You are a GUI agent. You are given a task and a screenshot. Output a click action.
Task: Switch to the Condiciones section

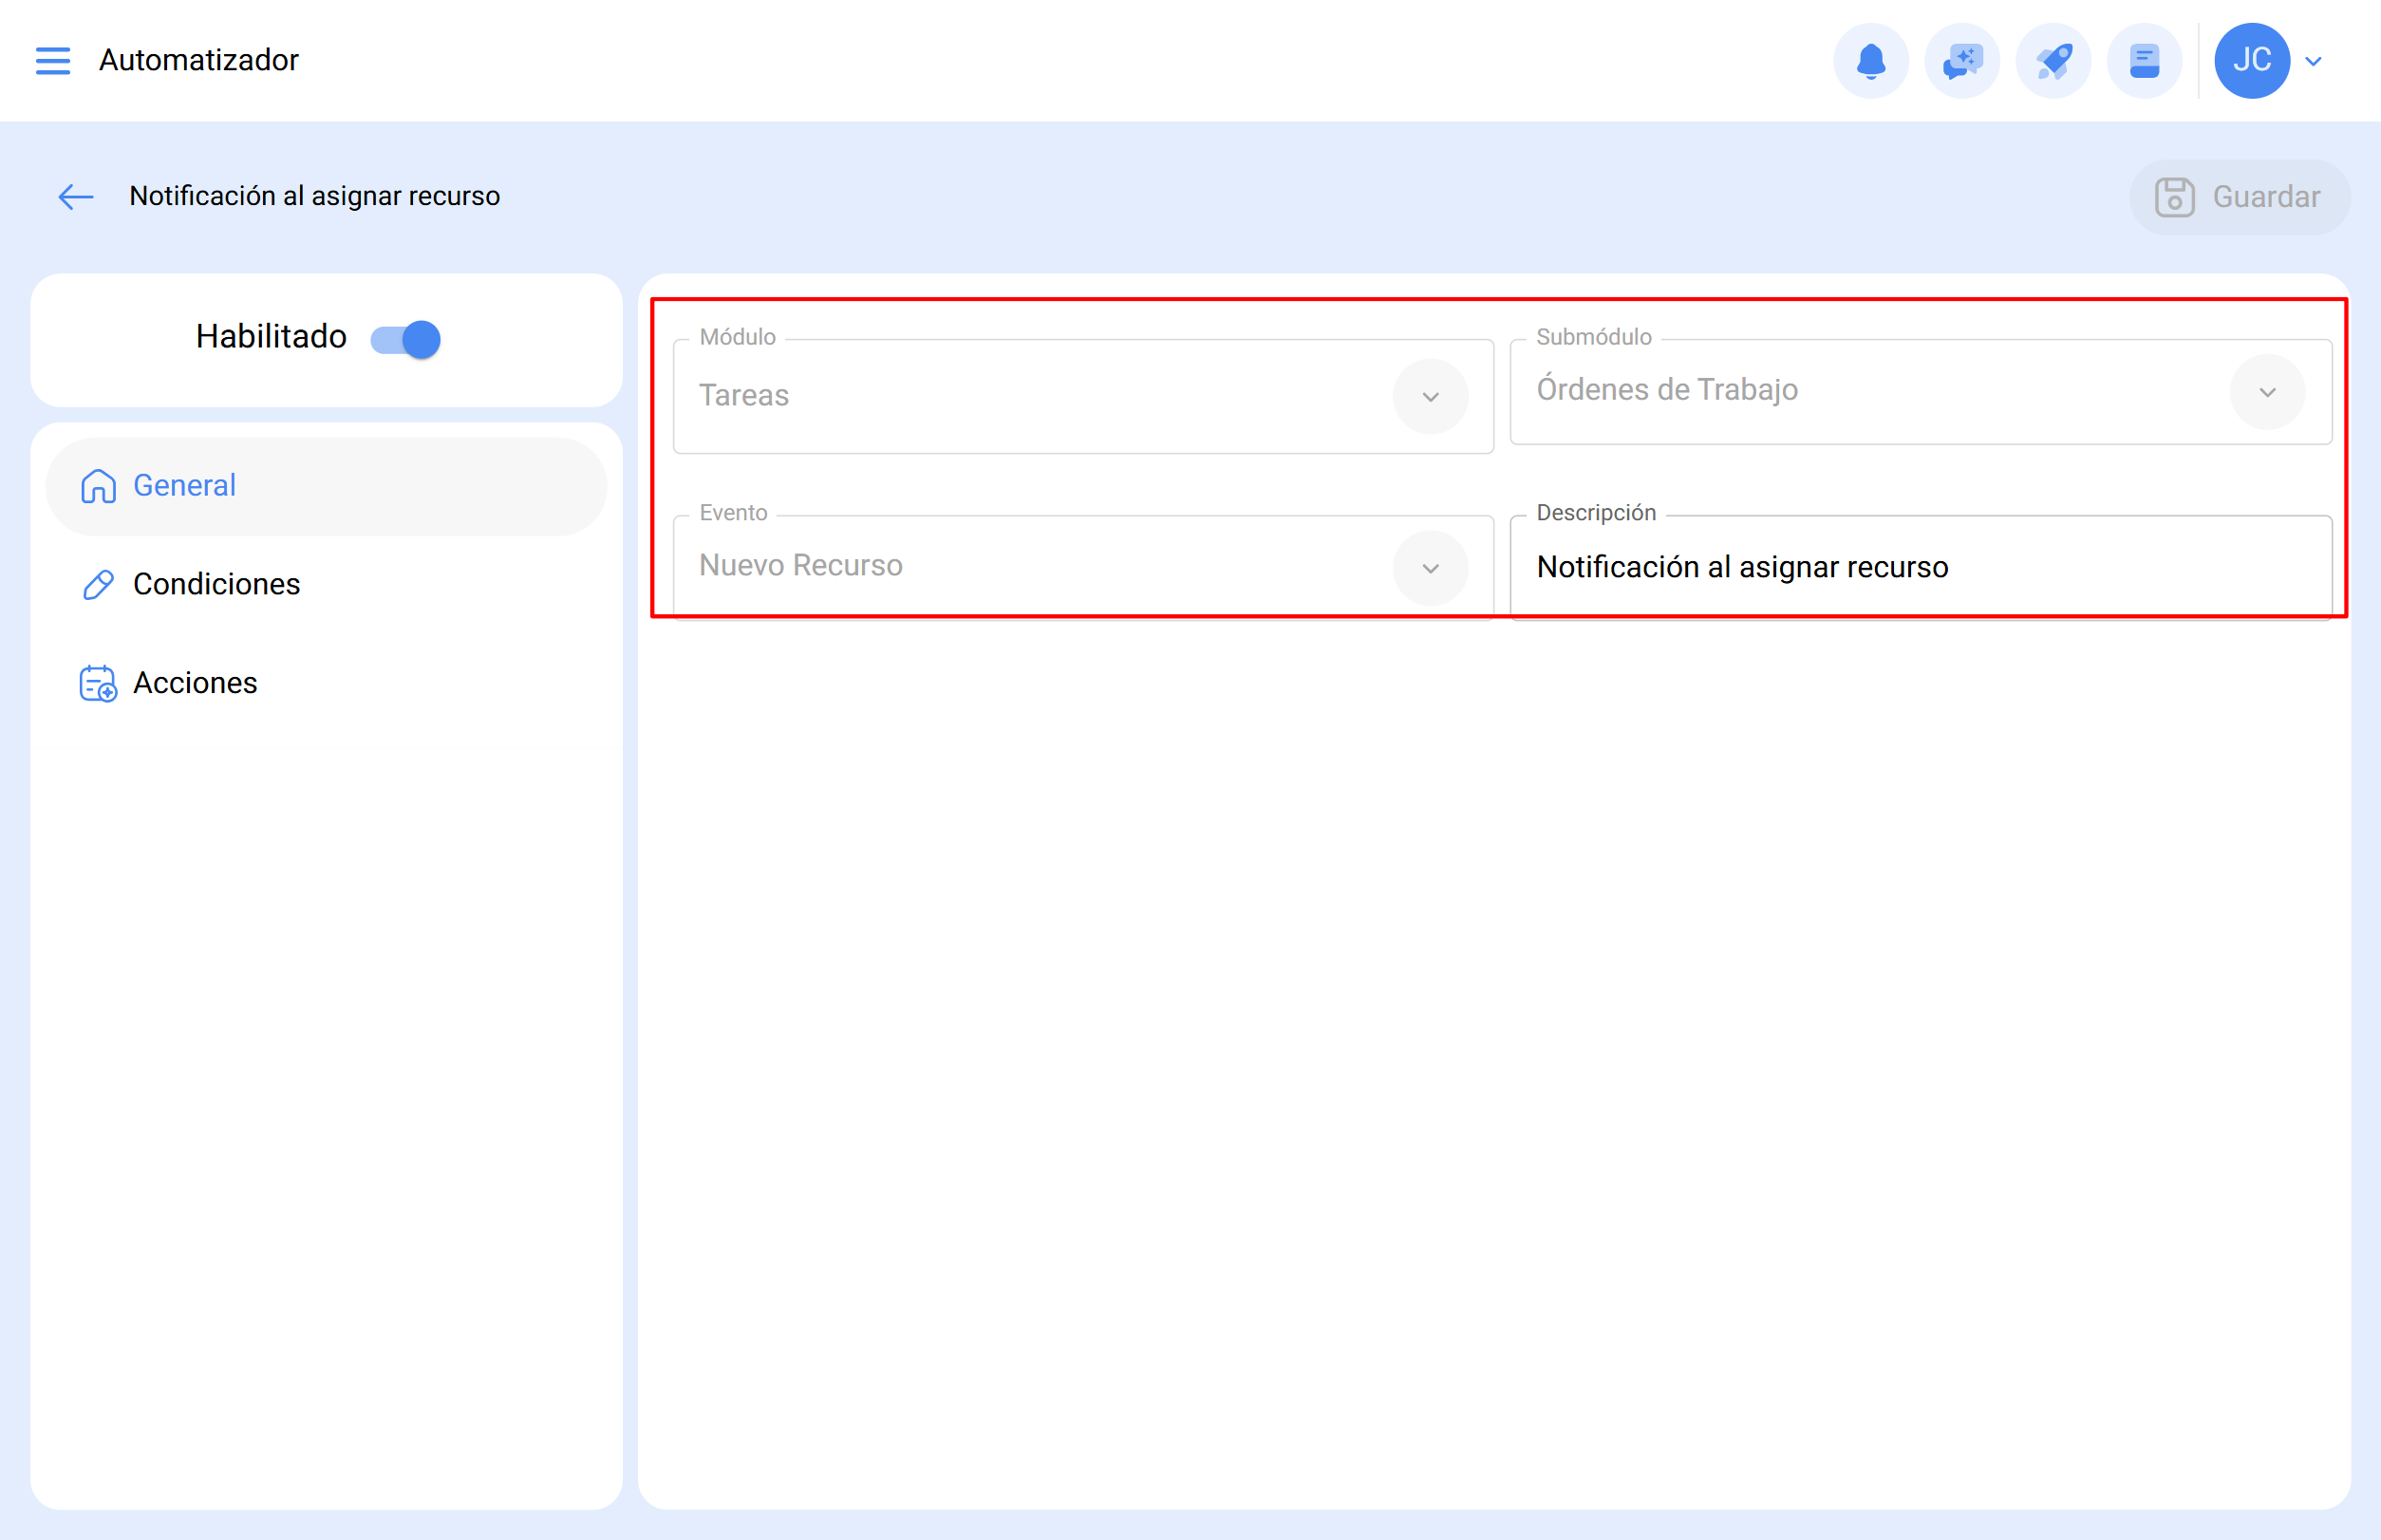pos(217,584)
